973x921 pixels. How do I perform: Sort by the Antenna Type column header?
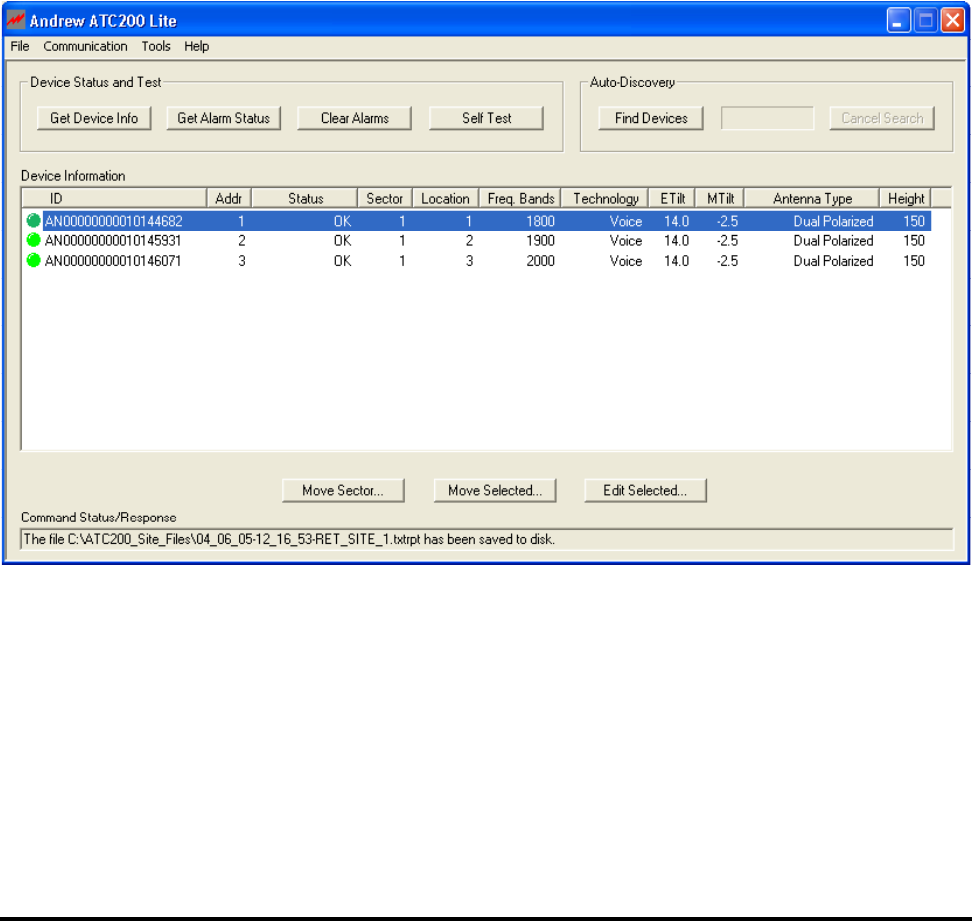point(812,198)
